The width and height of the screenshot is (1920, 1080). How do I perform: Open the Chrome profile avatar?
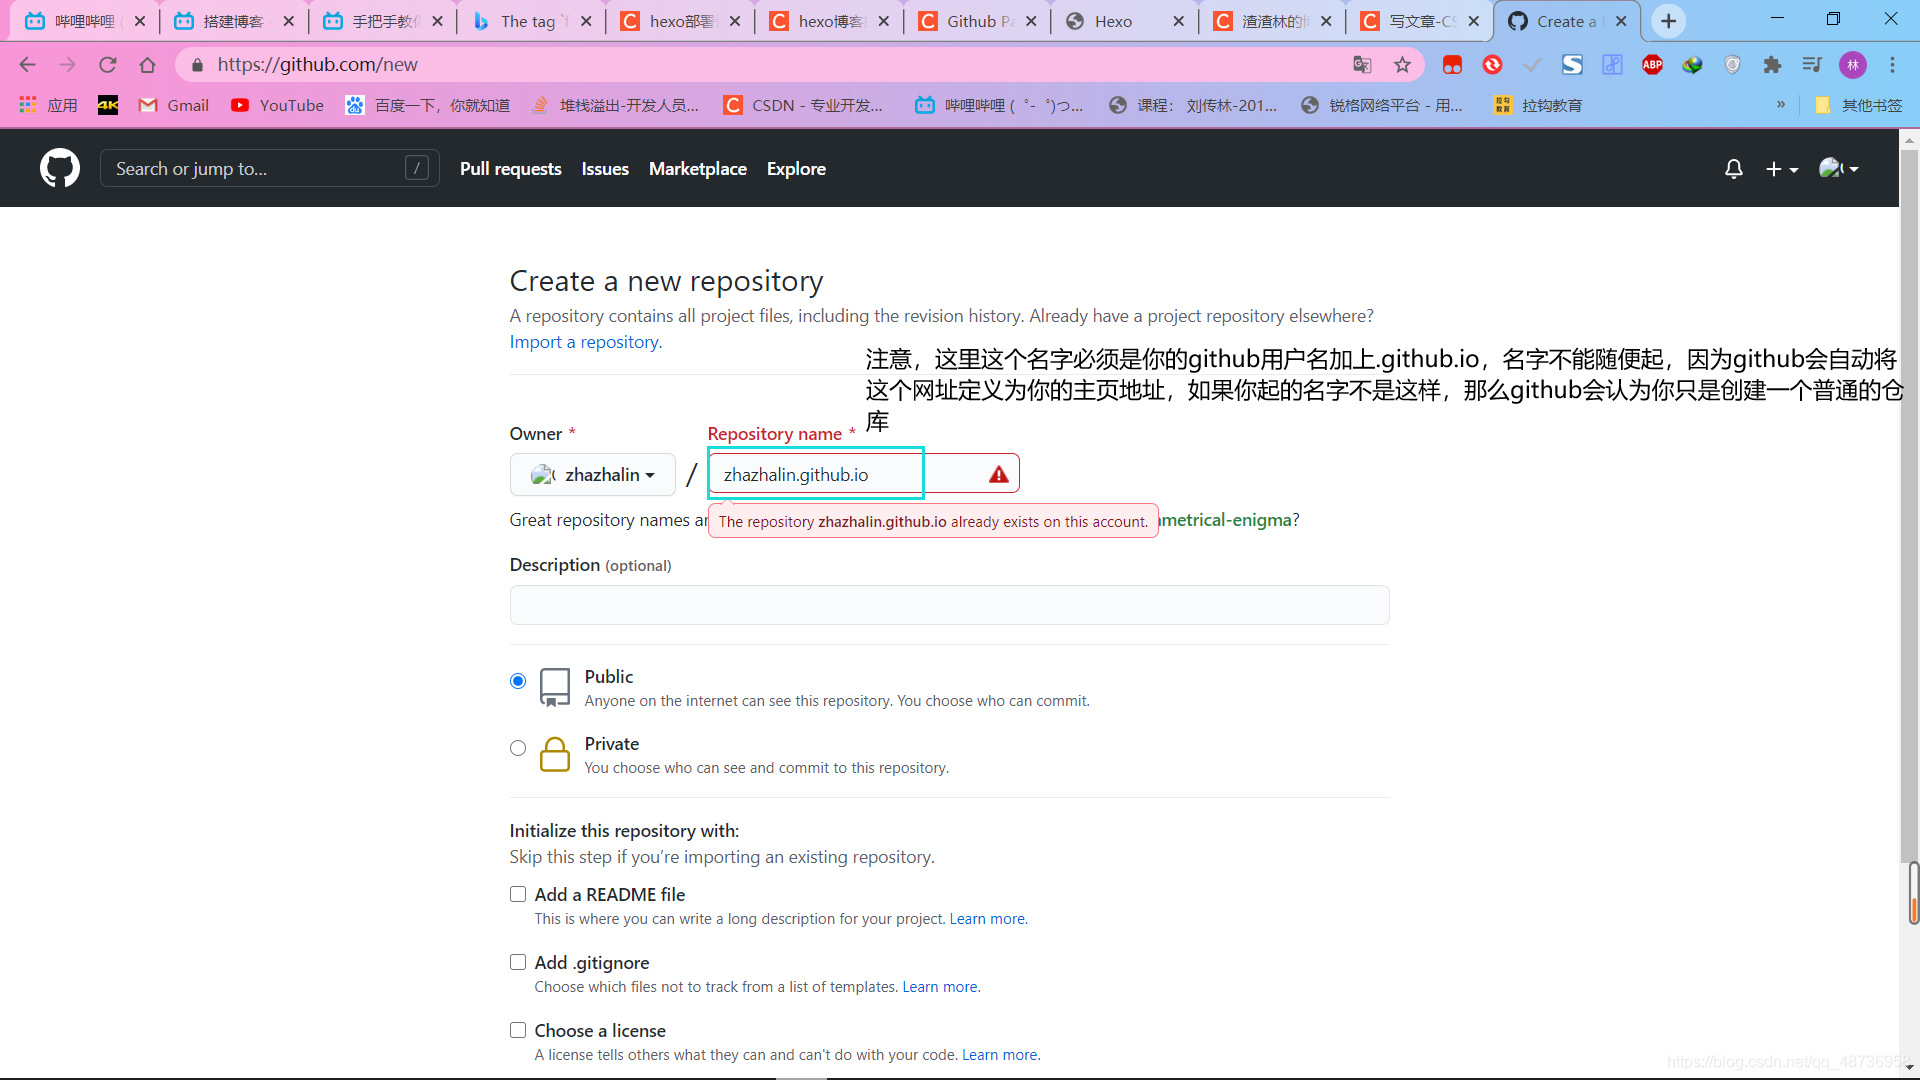(1853, 65)
